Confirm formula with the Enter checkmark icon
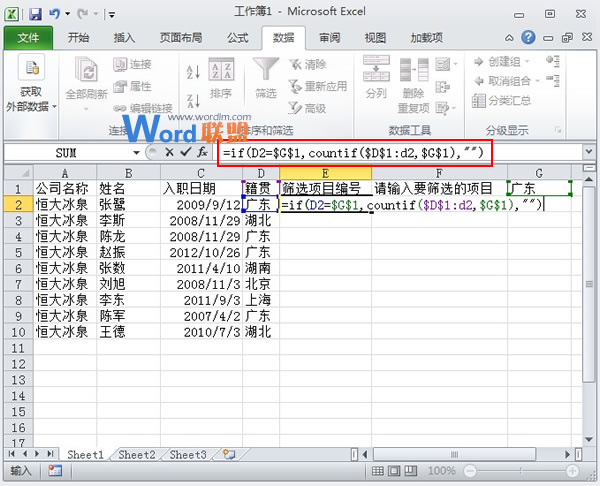This screenshot has height=486, width=600. pos(184,153)
